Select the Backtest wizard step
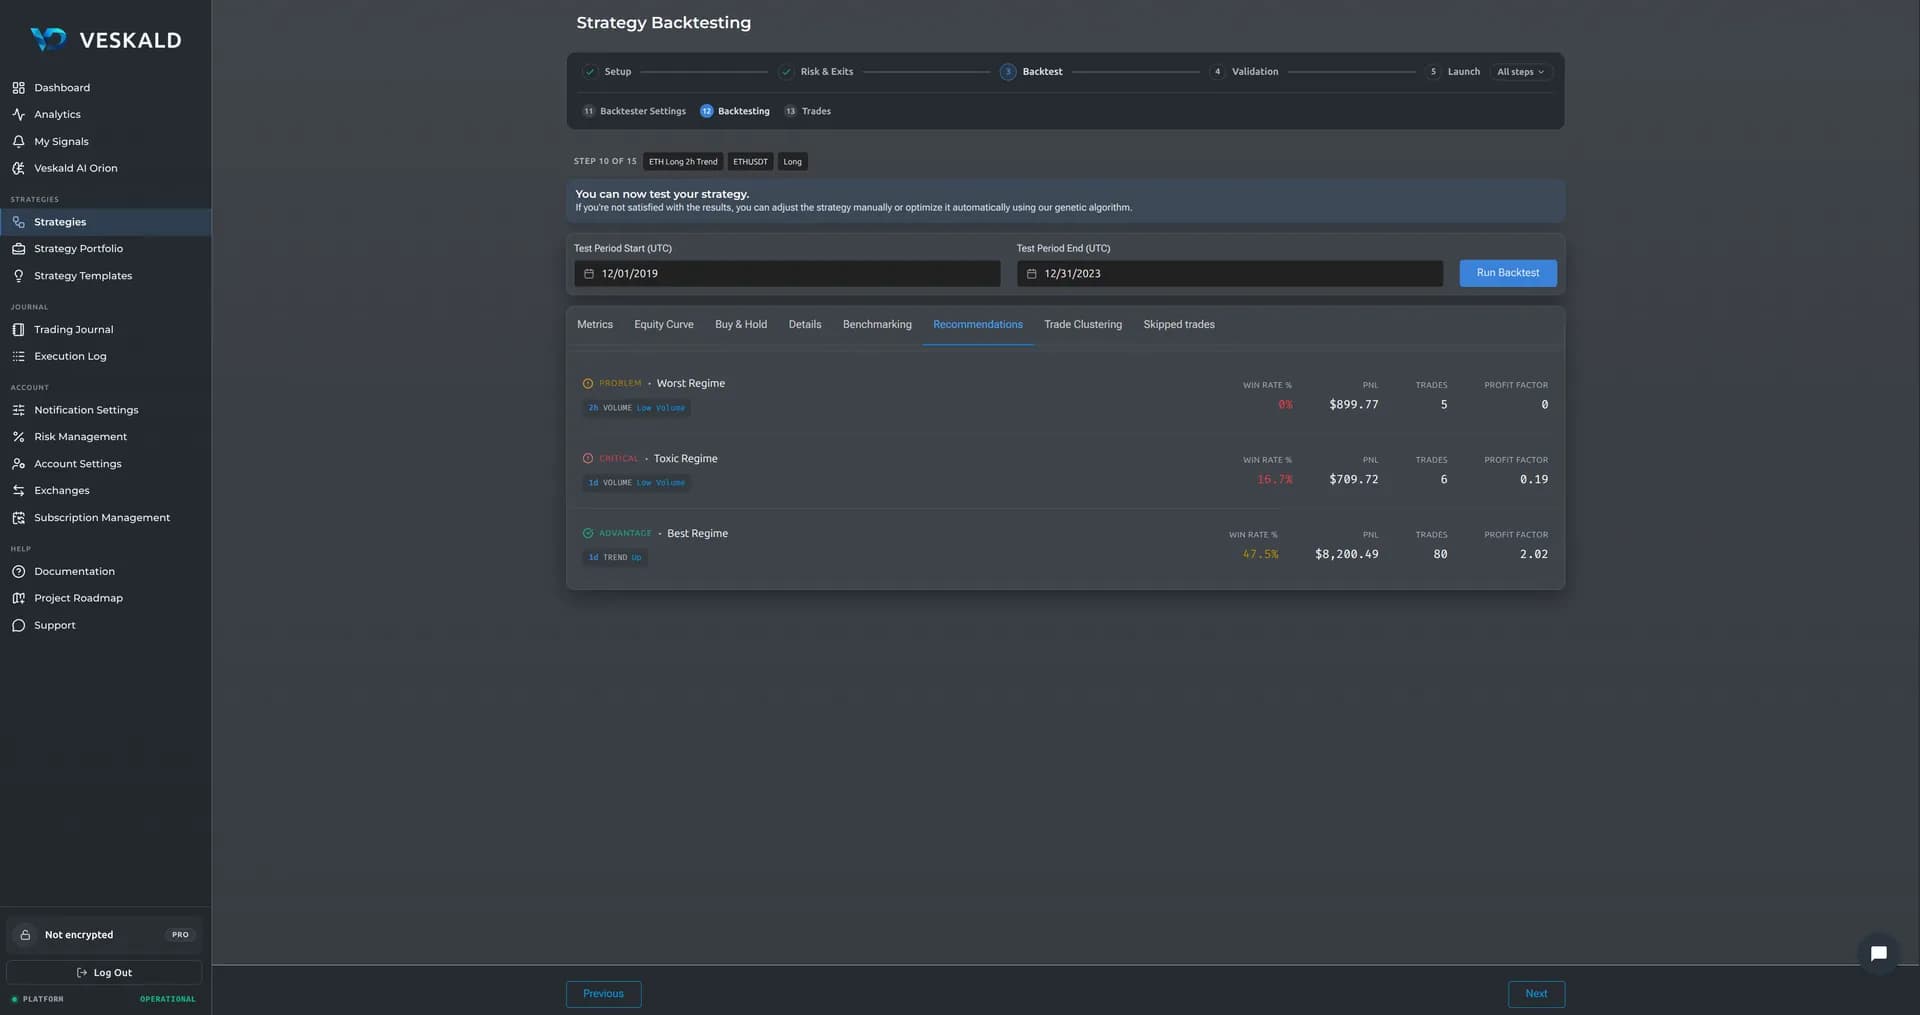 [x=1031, y=72]
